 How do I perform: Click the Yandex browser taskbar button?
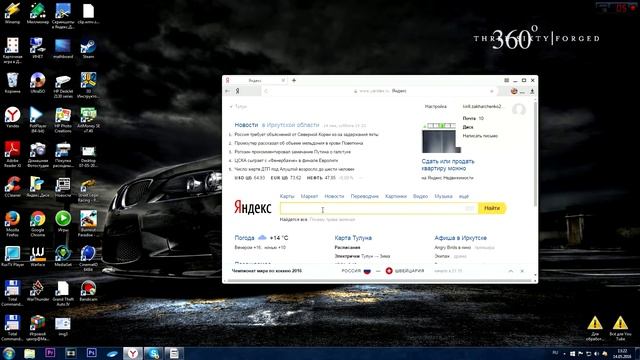pyautogui.click(x=133, y=353)
